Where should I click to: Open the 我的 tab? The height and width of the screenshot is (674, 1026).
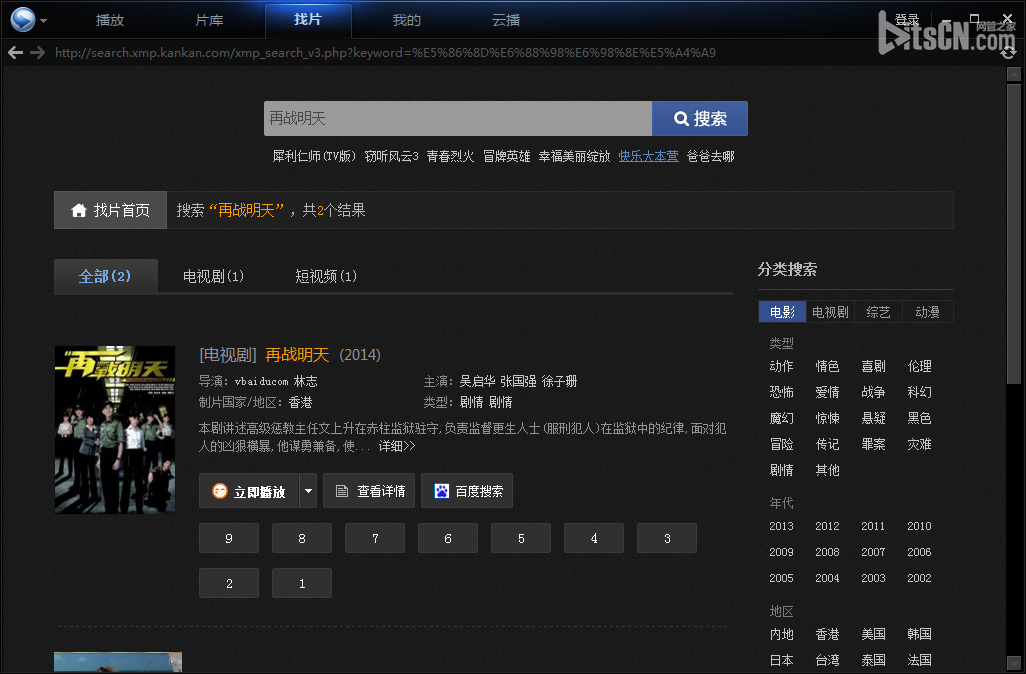click(406, 20)
